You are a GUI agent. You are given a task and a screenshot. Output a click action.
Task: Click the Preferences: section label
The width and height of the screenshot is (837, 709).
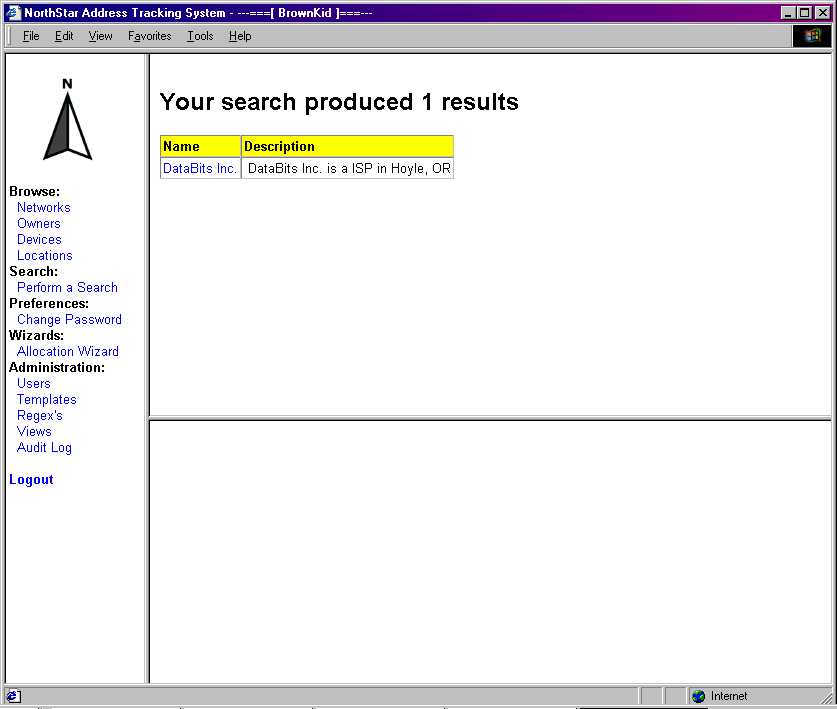tap(49, 303)
